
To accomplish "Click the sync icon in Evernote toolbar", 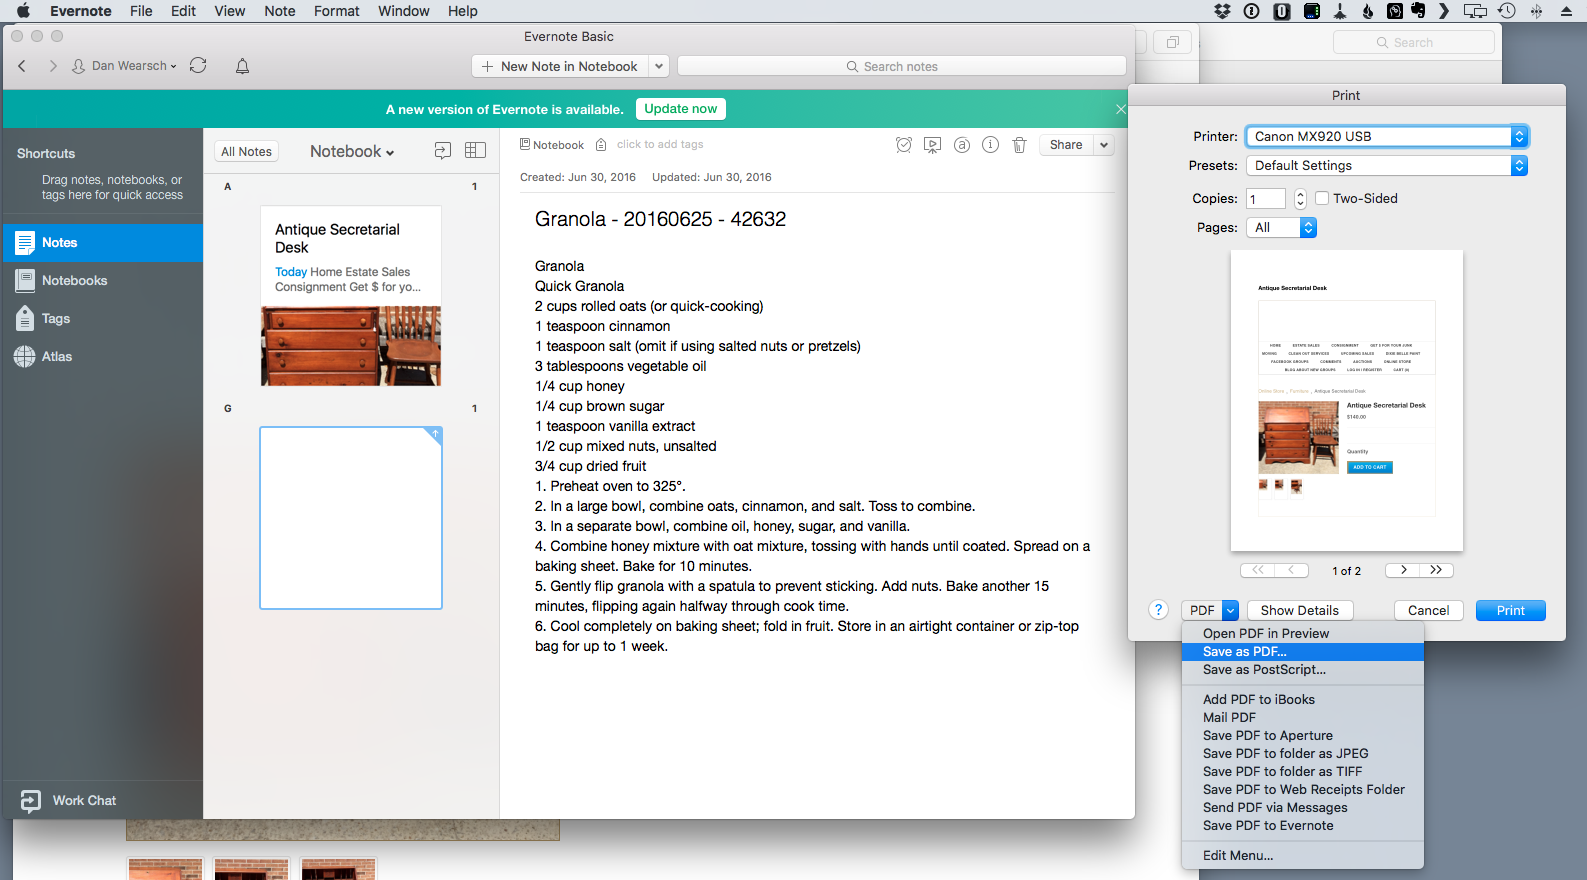I will coord(198,65).
